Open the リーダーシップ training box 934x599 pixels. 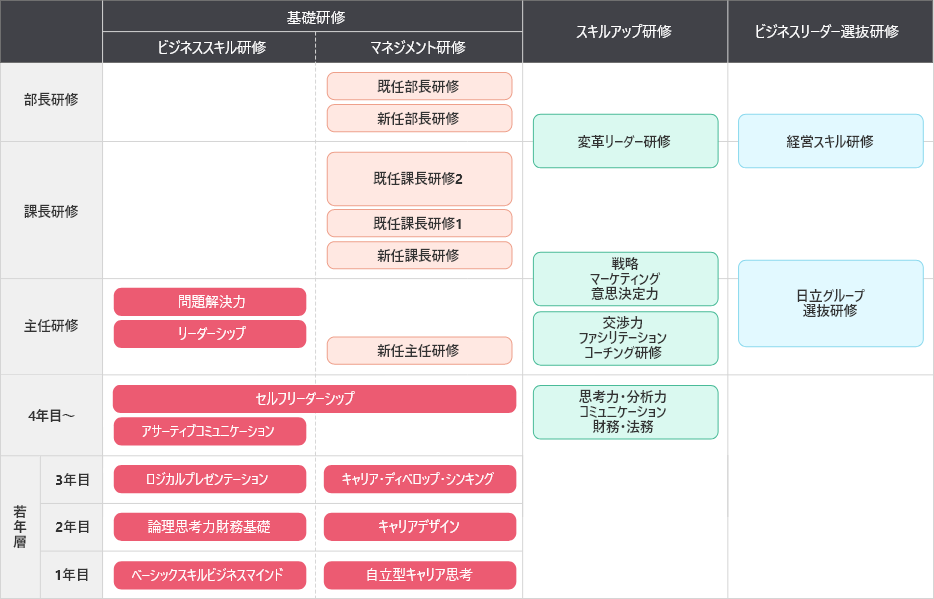click(x=210, y=334)
